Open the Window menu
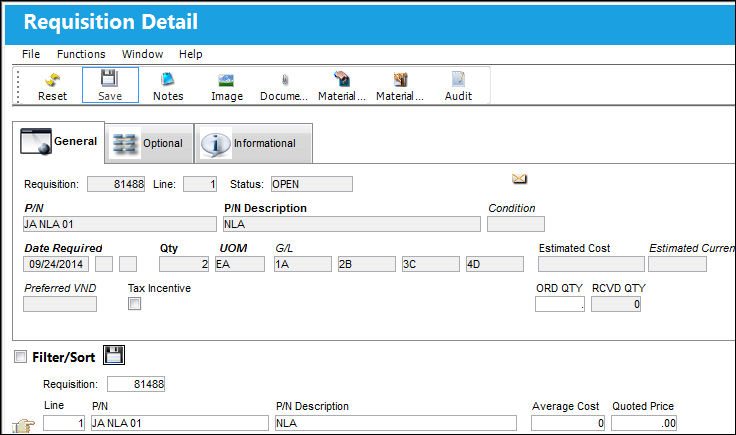Viewport: 736px width, 435px height. coord(142,54)
